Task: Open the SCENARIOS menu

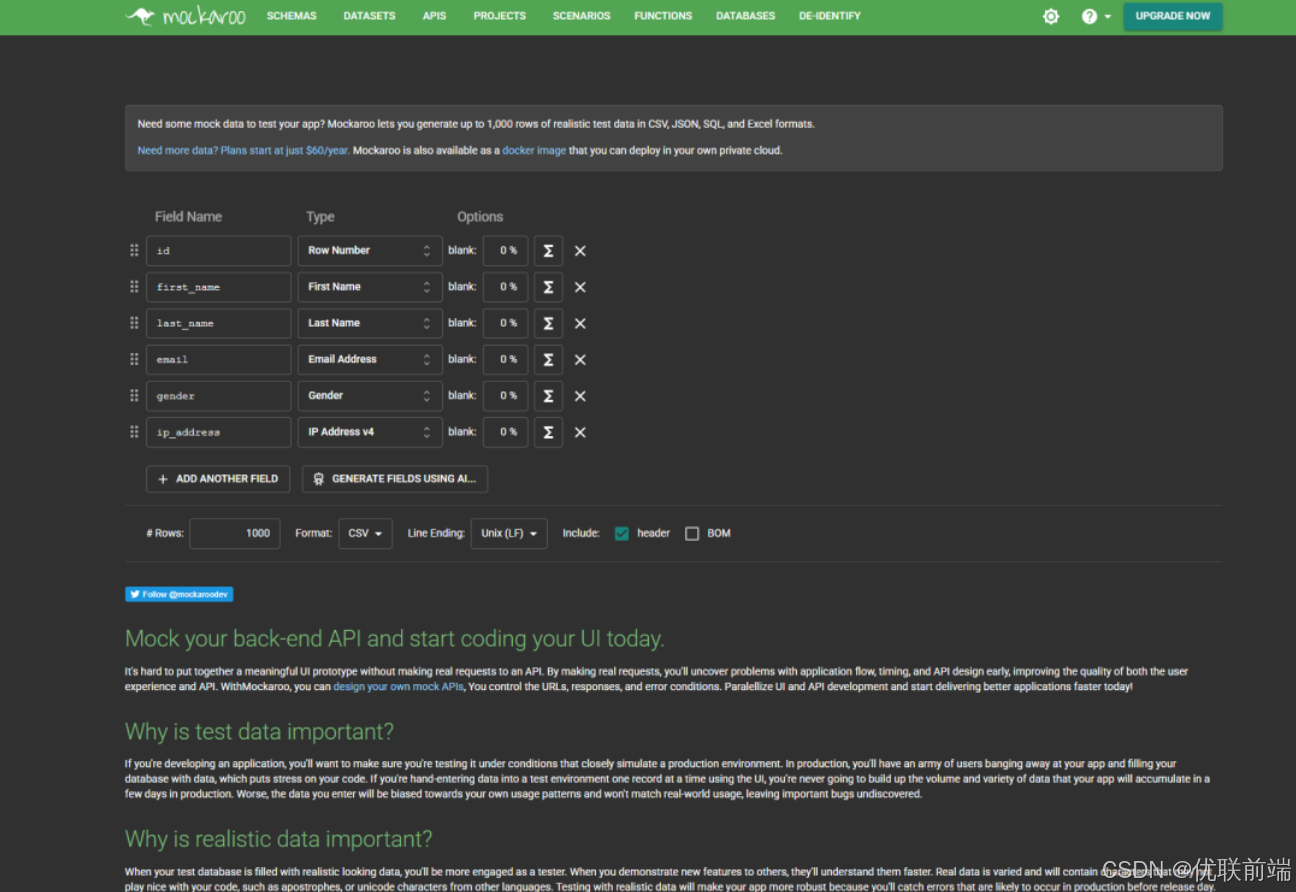Action: pyautogui.click(x=581, y=16)
